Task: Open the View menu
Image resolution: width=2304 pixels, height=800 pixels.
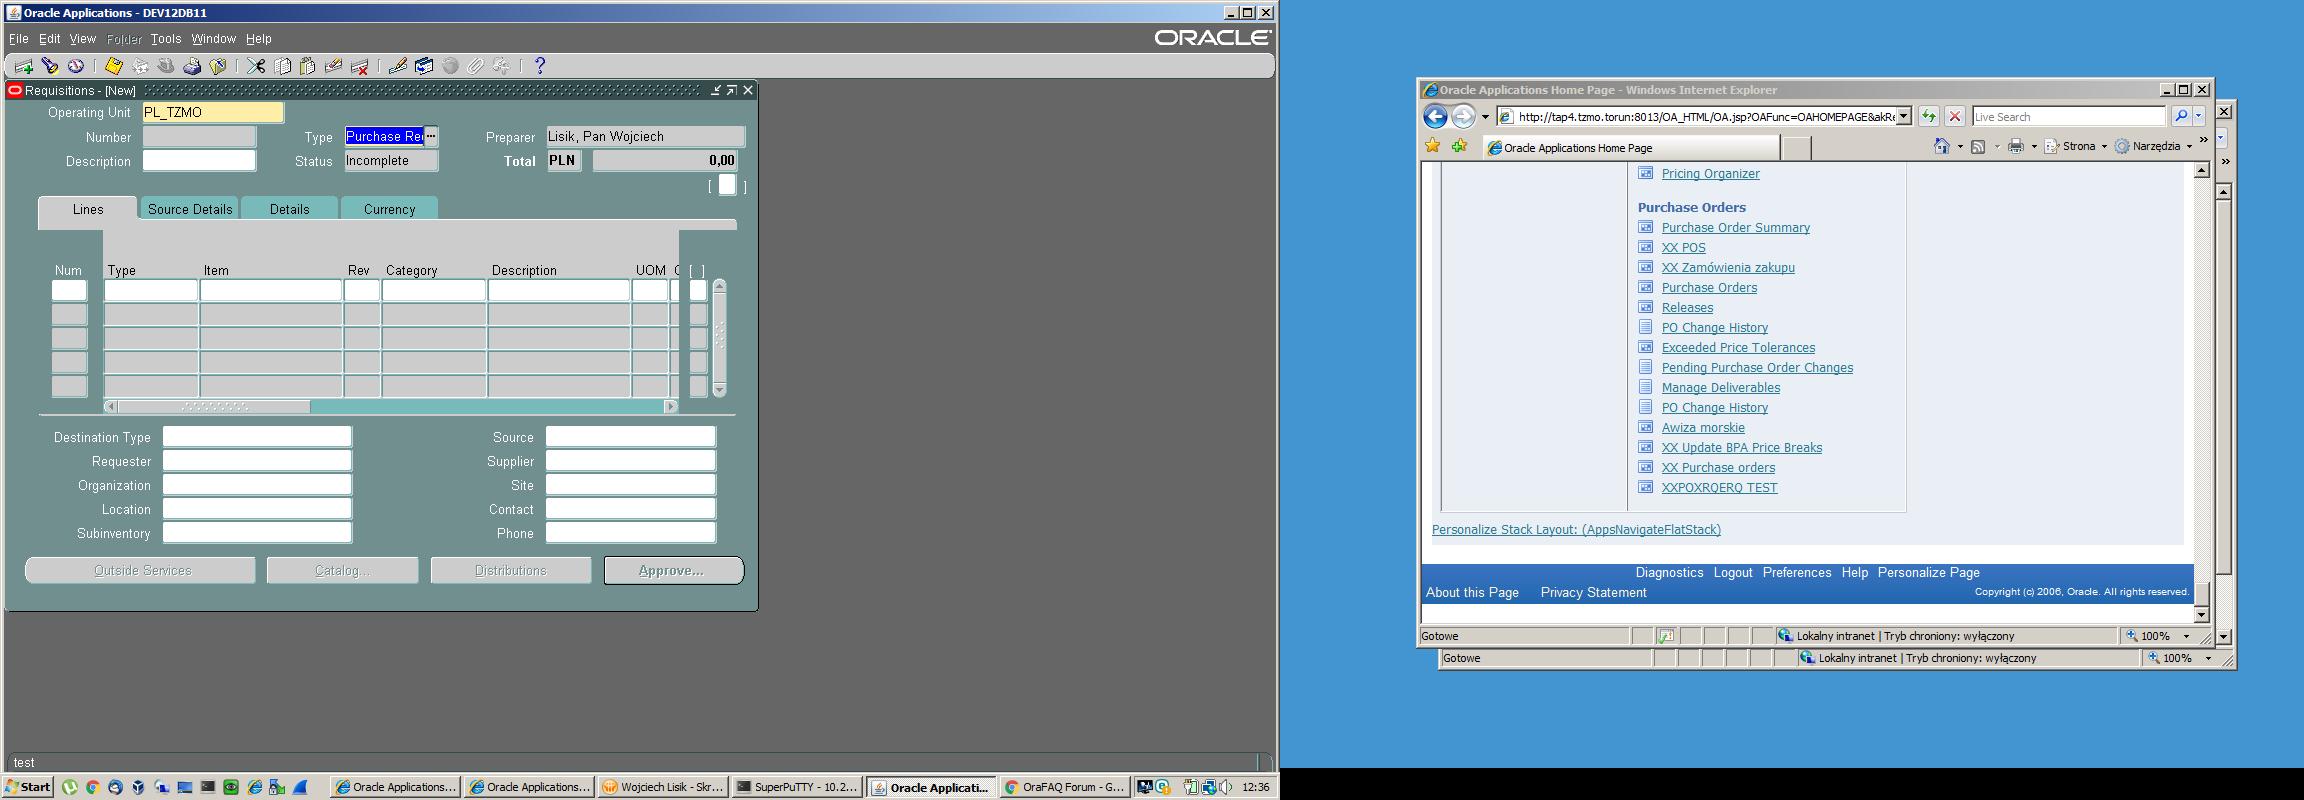Action: tap(82, 39)
